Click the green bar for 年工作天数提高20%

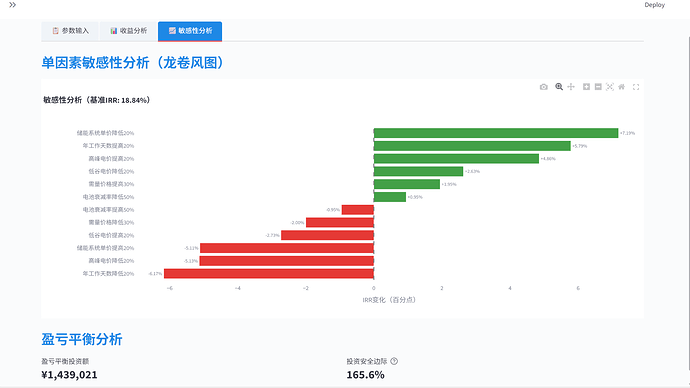(x=472, y=146)
